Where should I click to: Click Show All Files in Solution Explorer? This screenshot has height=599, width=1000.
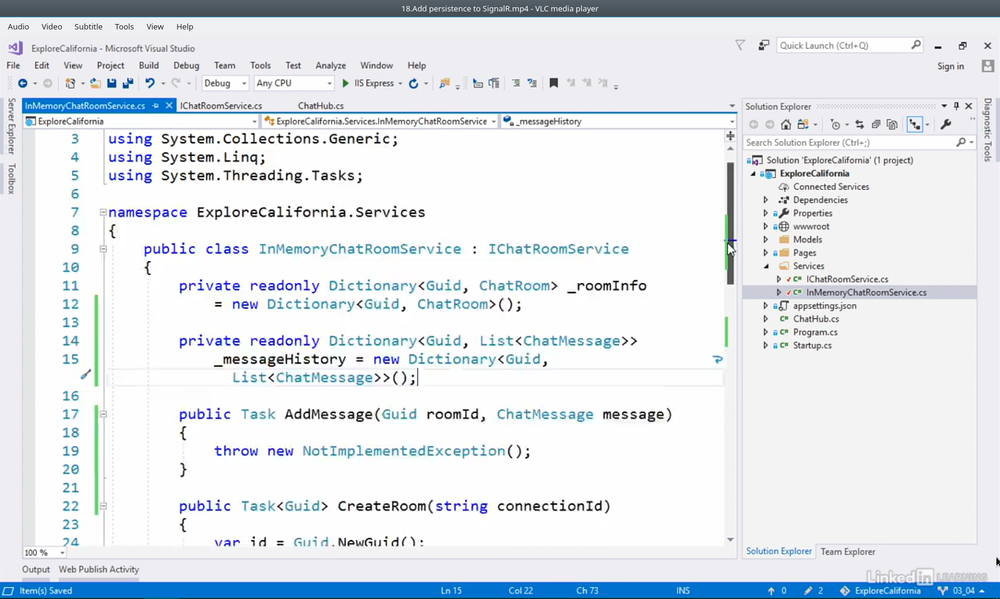pos(892,124)
